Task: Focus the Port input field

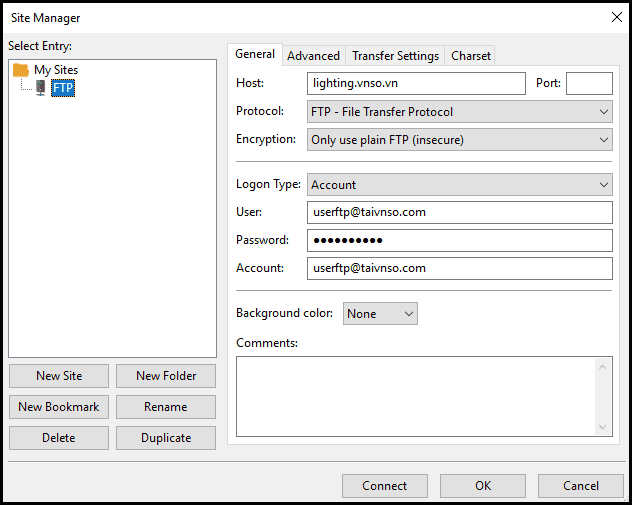Action: tap(589, 83)
